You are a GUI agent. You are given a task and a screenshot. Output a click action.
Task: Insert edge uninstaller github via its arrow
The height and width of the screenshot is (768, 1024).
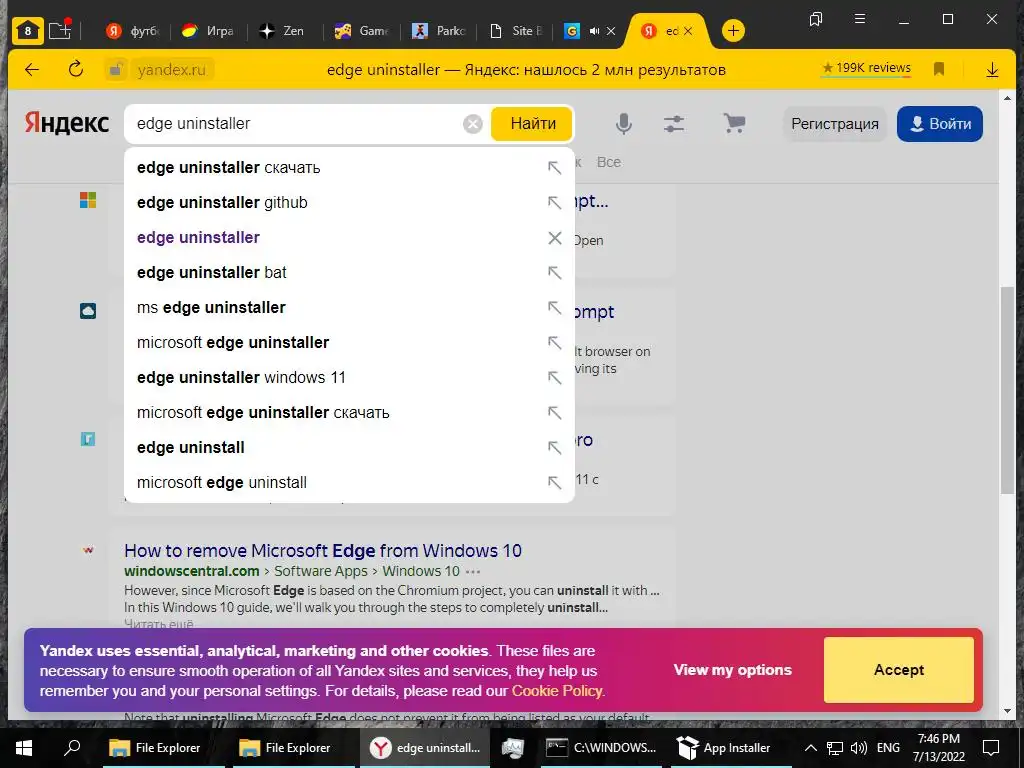(x=554, y=202)
